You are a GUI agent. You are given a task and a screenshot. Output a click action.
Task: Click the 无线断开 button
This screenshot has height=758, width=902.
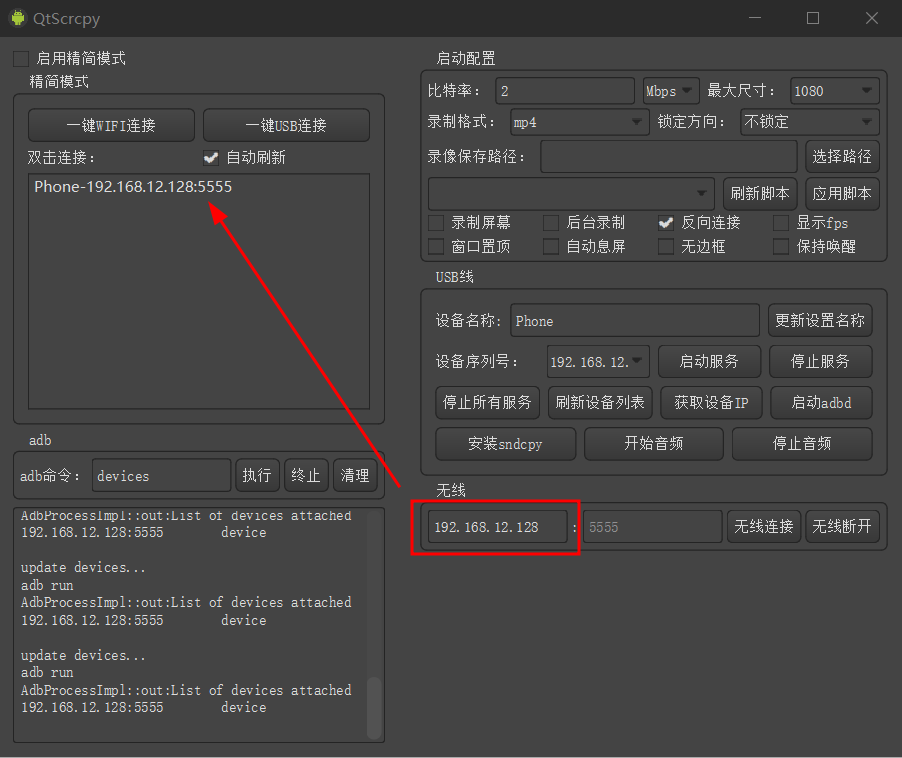pyautogui.click(x=842, y=527)
